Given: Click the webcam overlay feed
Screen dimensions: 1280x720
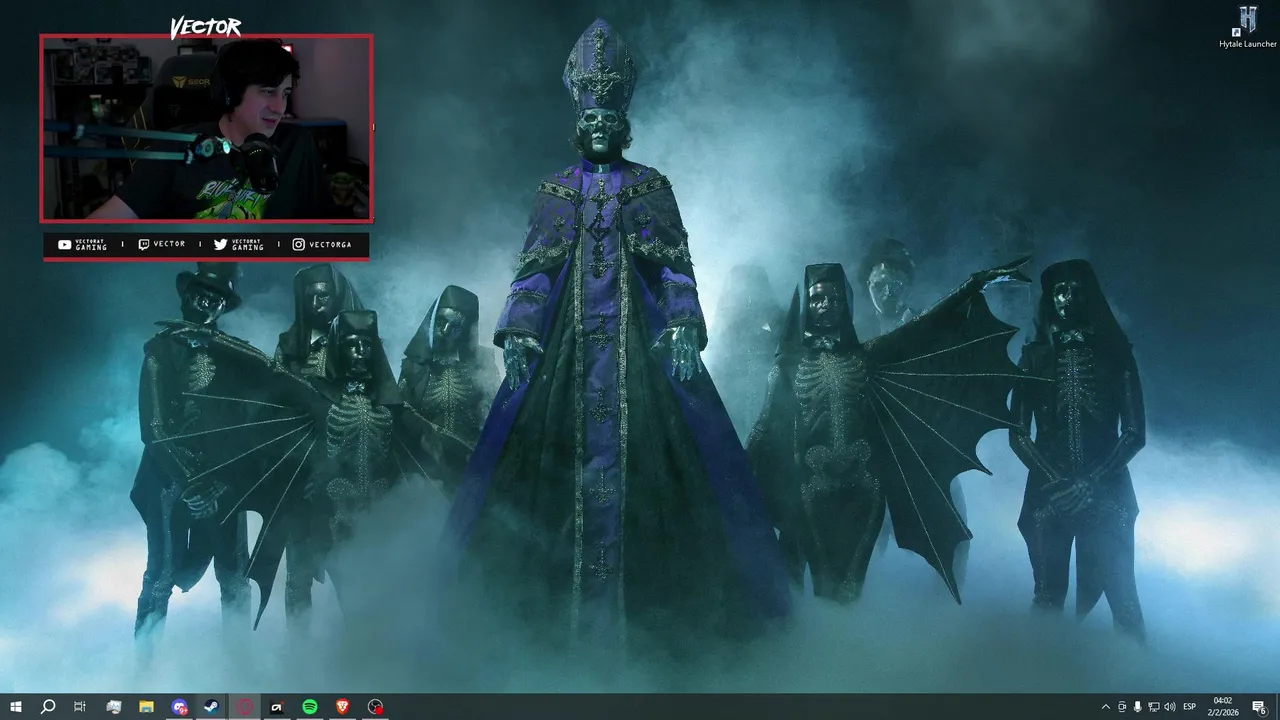Looking at the screenshot, I should pyautogui.click(x=206, y=128).
